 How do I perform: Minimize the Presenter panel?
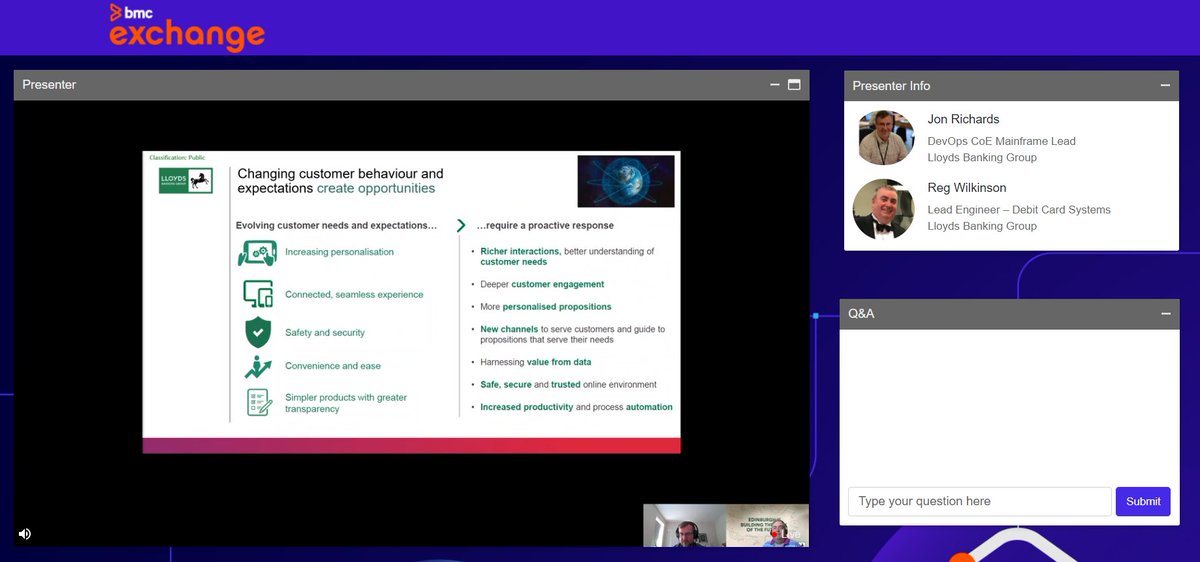click(775, 85)
